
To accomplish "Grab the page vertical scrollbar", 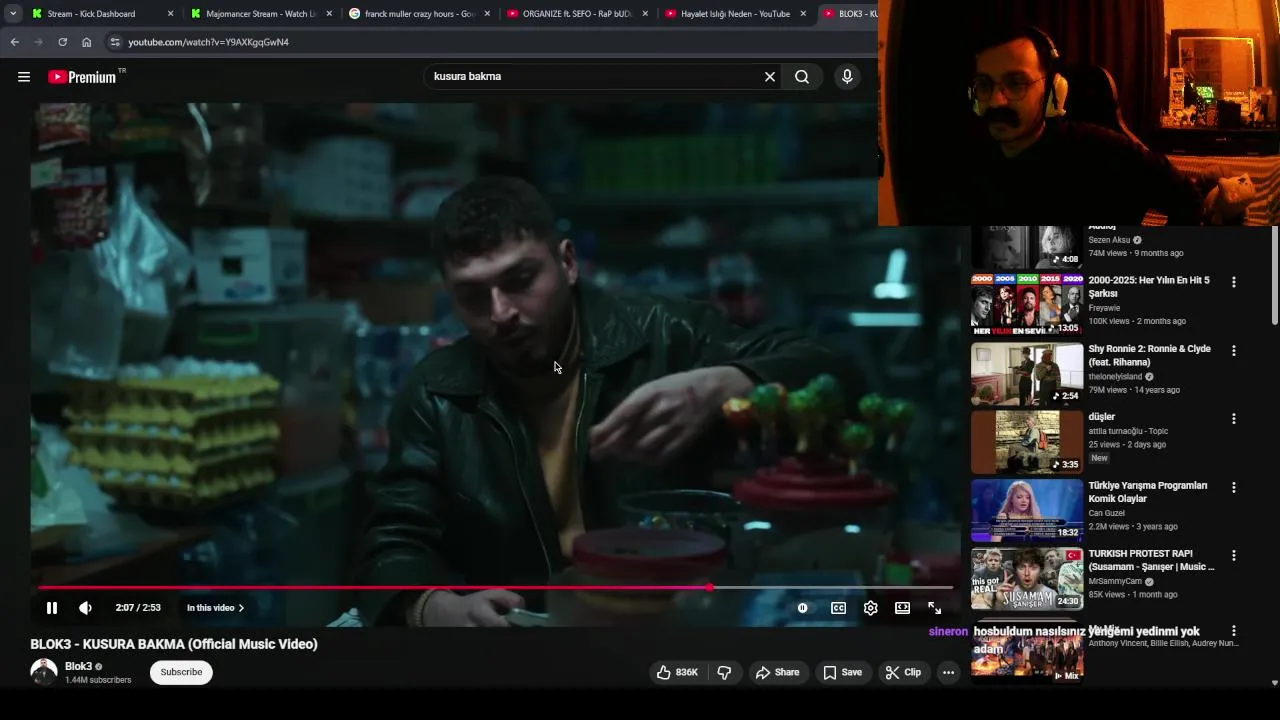I will pos(1274,275).
